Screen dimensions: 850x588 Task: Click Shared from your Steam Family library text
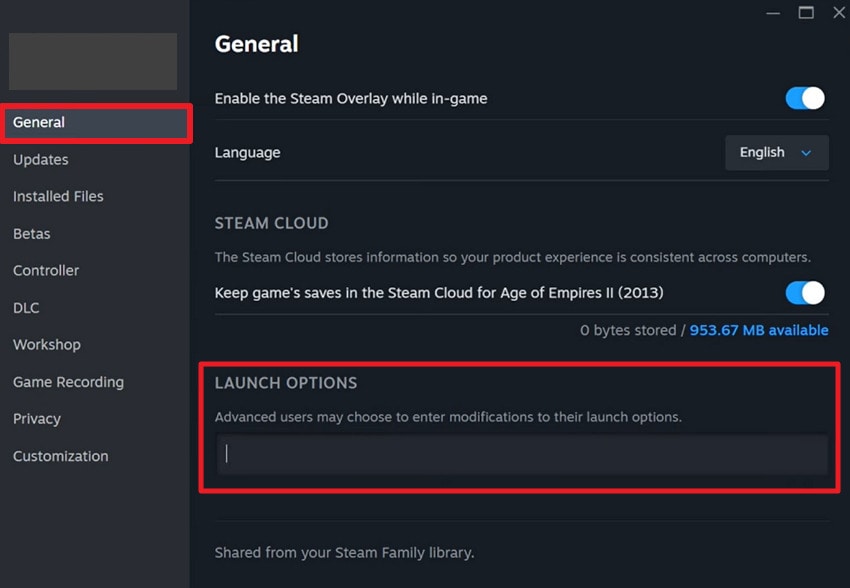344,552
